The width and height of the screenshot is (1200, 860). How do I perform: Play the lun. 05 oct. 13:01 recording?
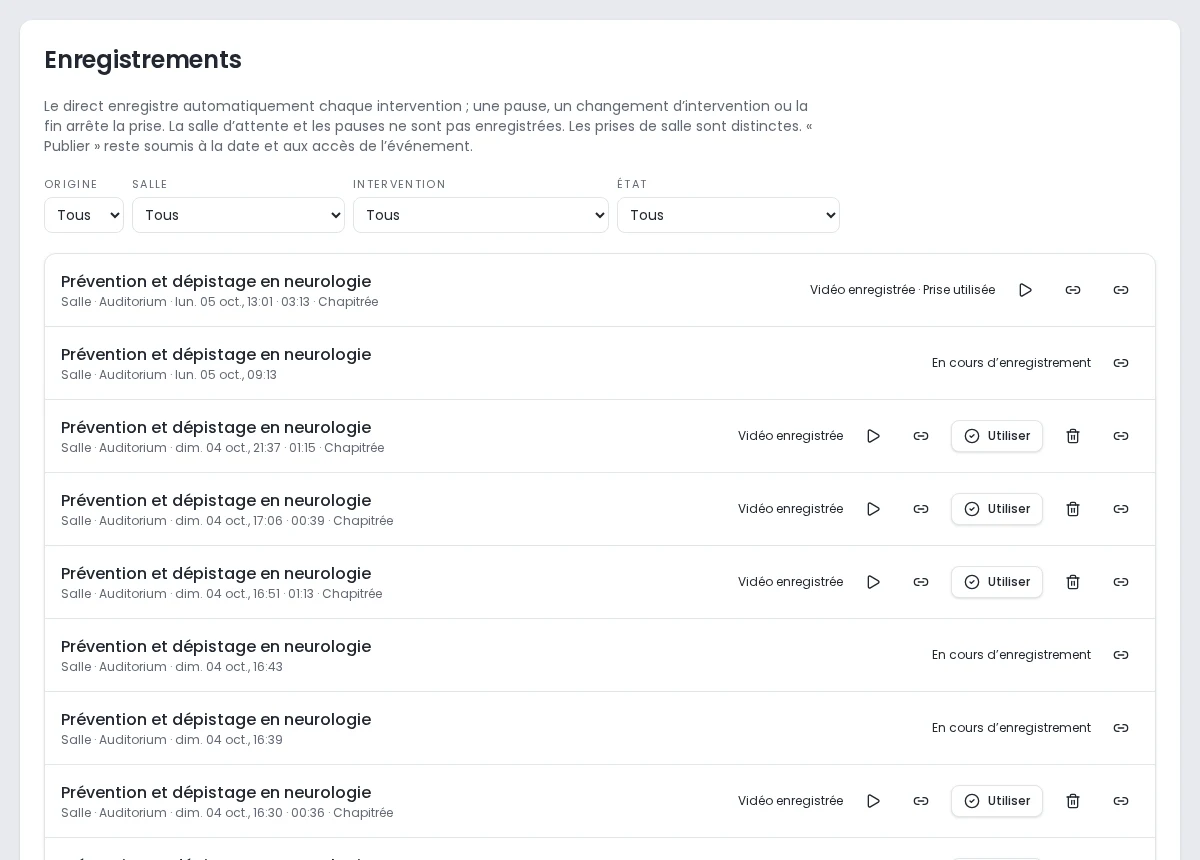click(1025, 290)
